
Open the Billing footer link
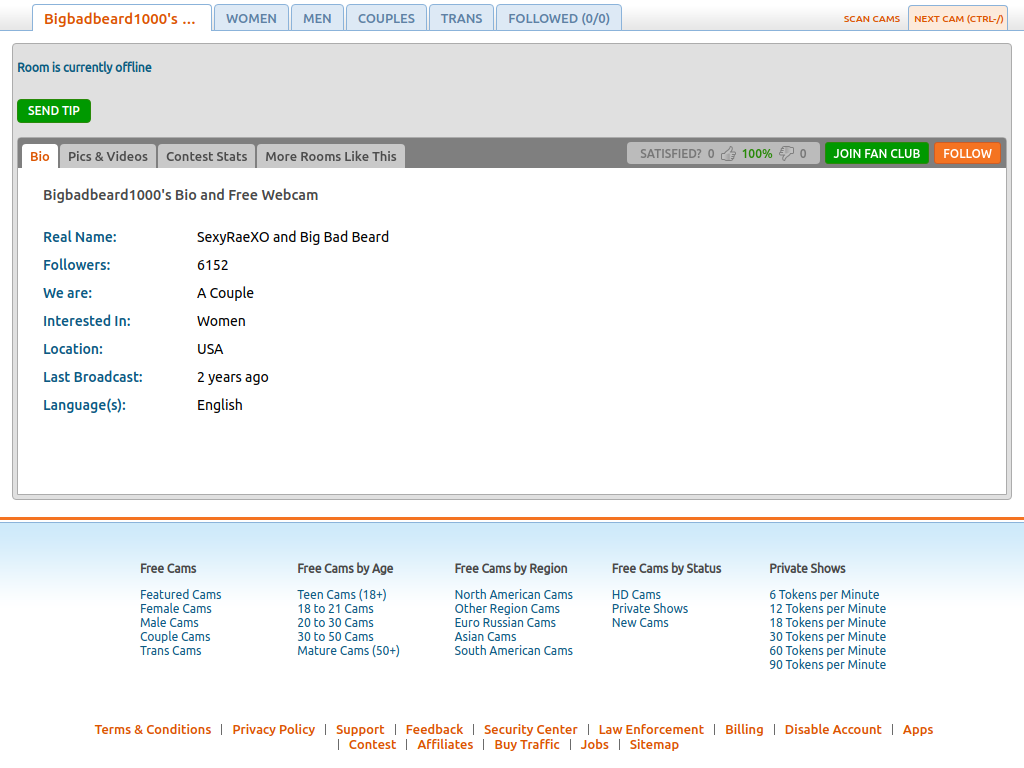744,729
